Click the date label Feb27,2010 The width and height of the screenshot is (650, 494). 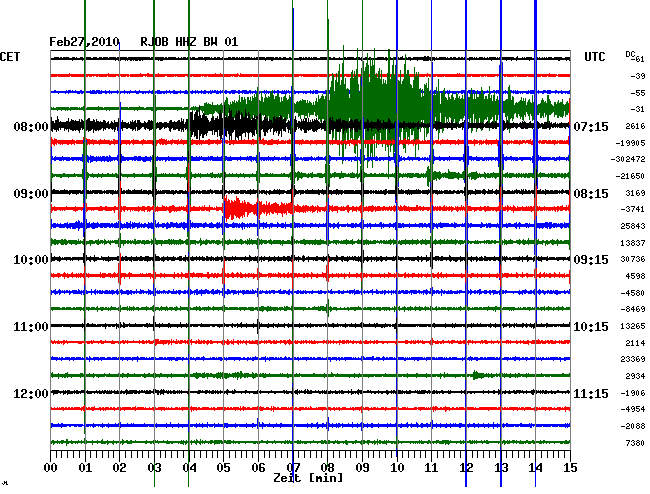pyautogui.click(x=84, y=42)
